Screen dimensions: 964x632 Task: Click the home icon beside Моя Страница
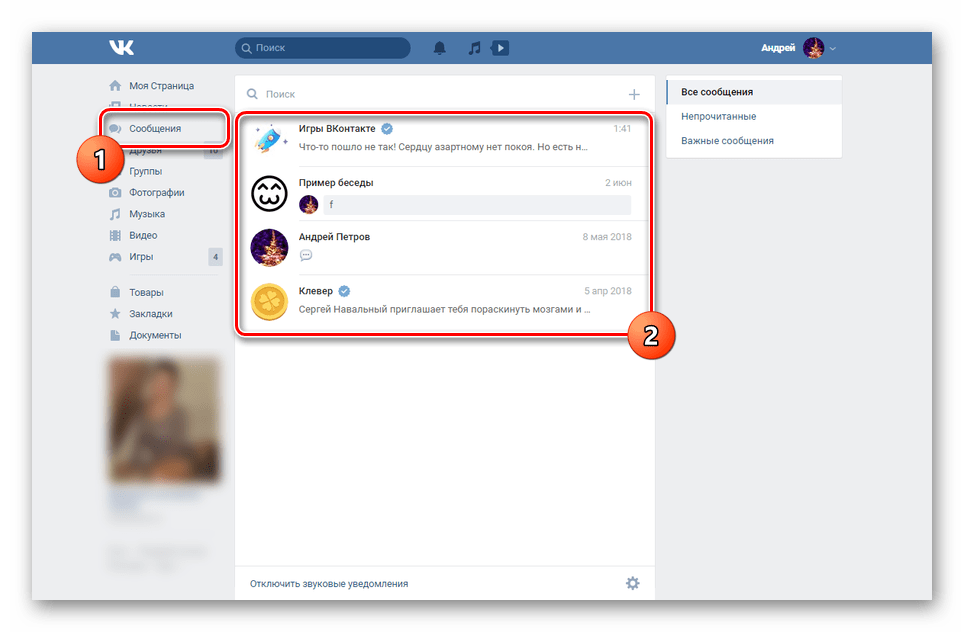point(115,85)
